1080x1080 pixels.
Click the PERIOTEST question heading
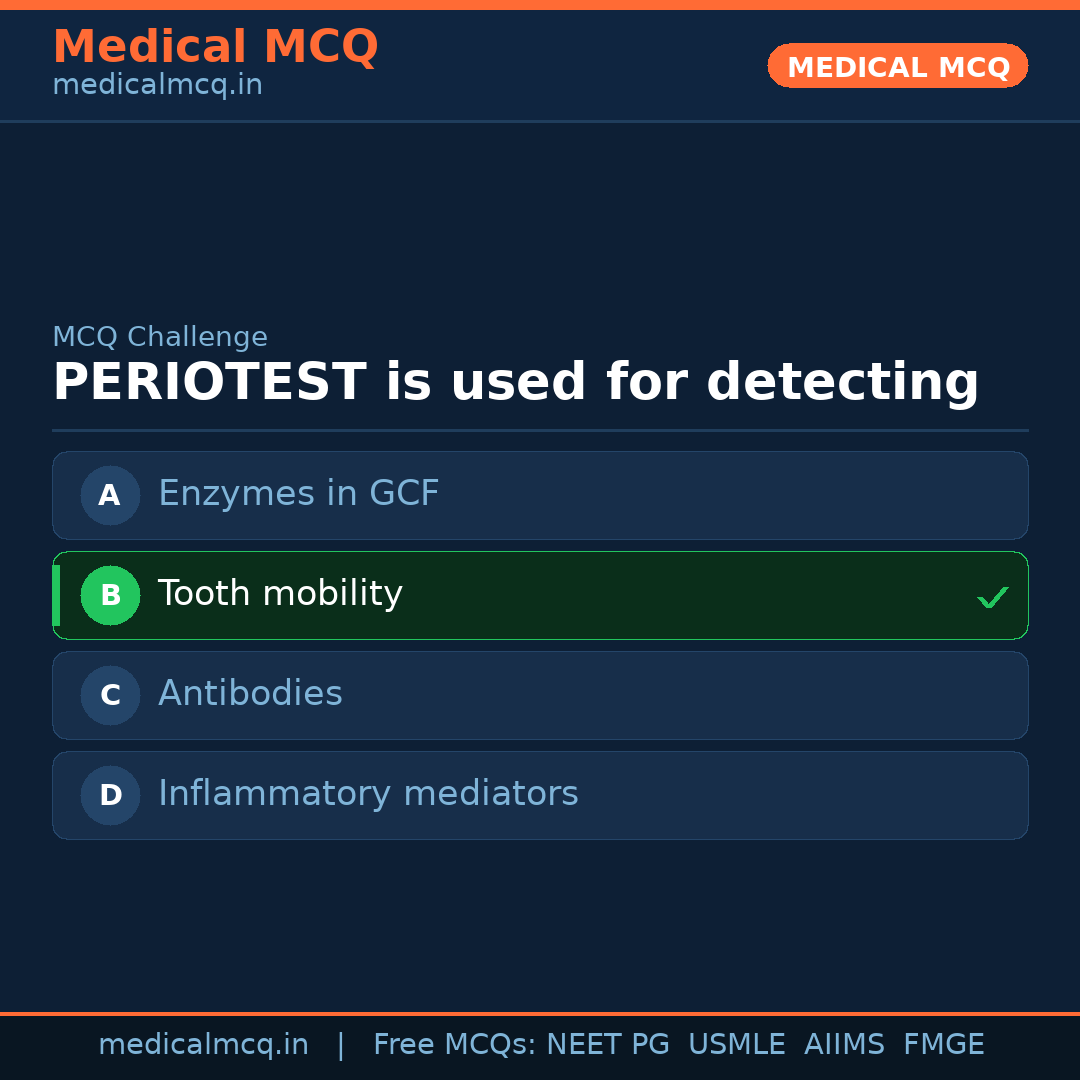point(515,383)
